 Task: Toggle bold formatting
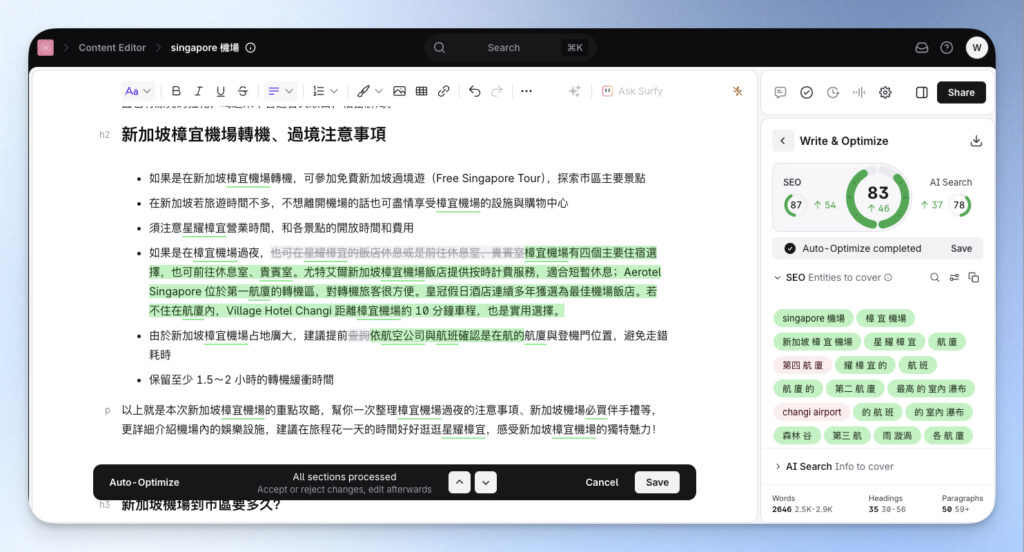(176, 91)
